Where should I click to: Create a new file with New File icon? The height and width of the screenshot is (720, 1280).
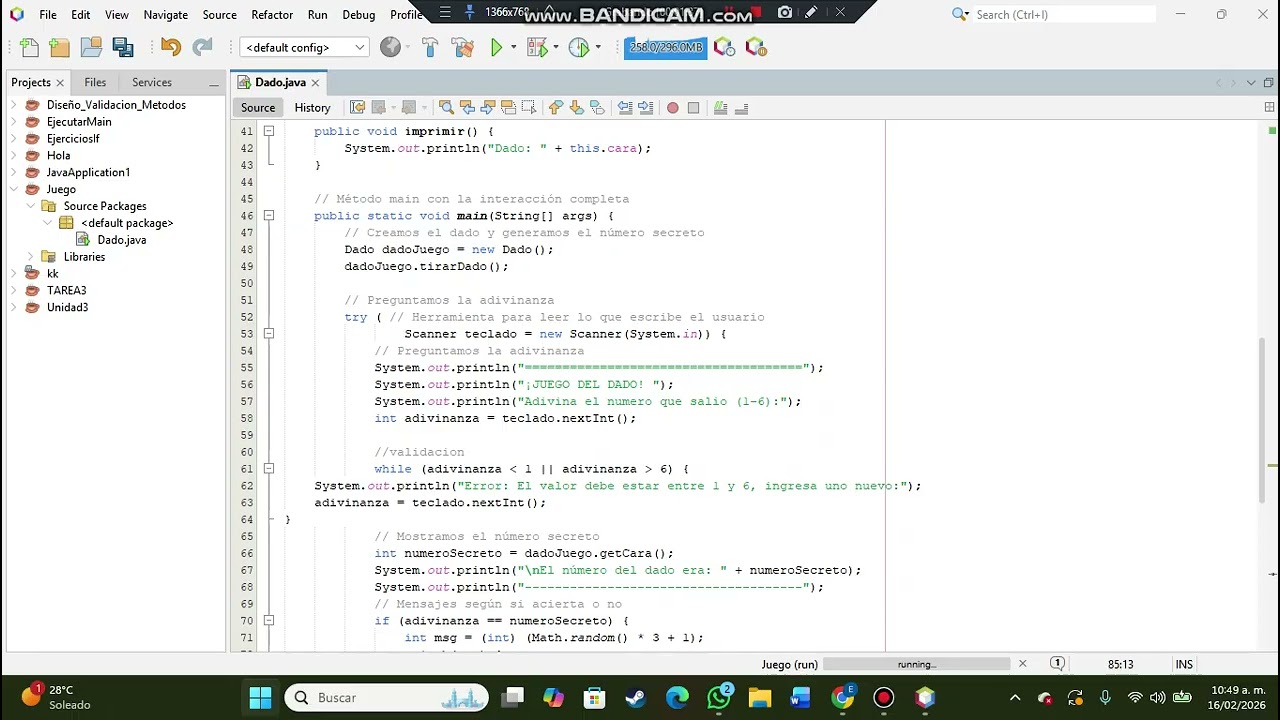29,47
